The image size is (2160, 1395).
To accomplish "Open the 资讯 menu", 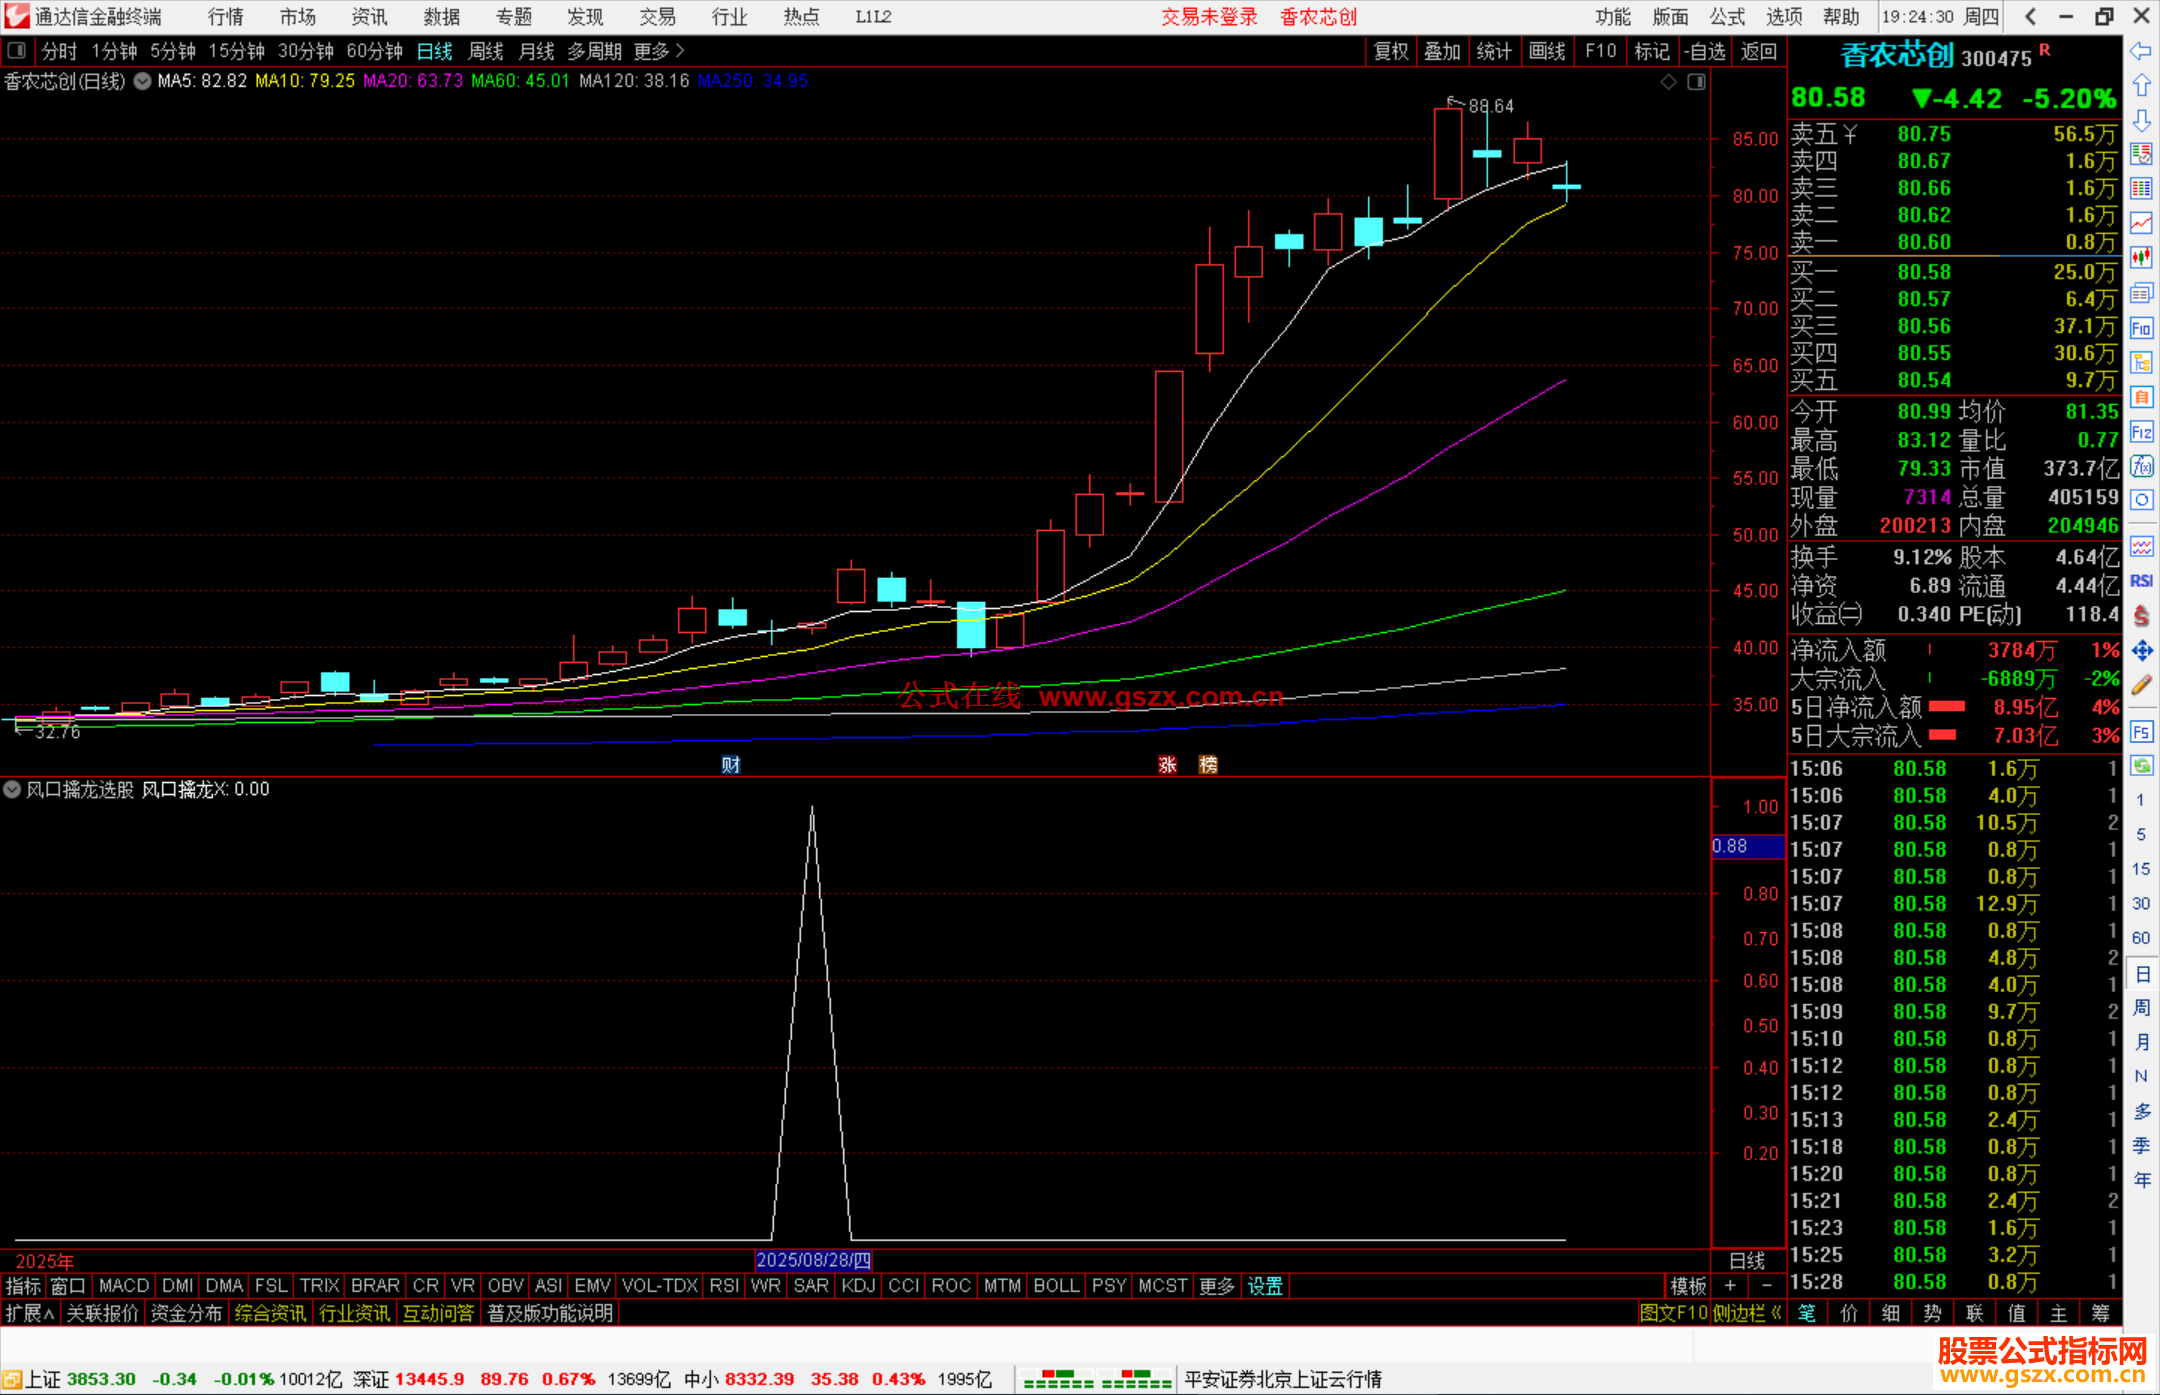I will click(x=369, y=17).
